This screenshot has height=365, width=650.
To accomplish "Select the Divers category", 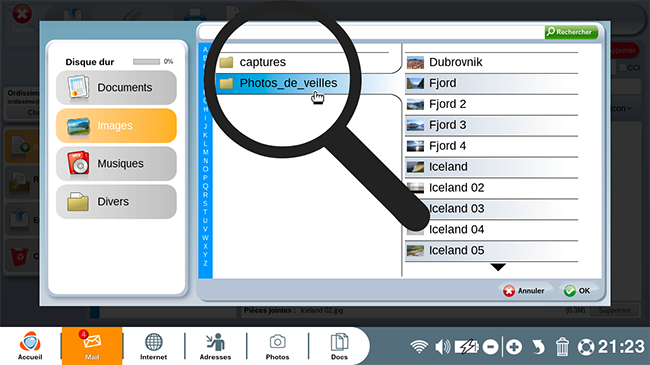I will click(x=116, y=202).
